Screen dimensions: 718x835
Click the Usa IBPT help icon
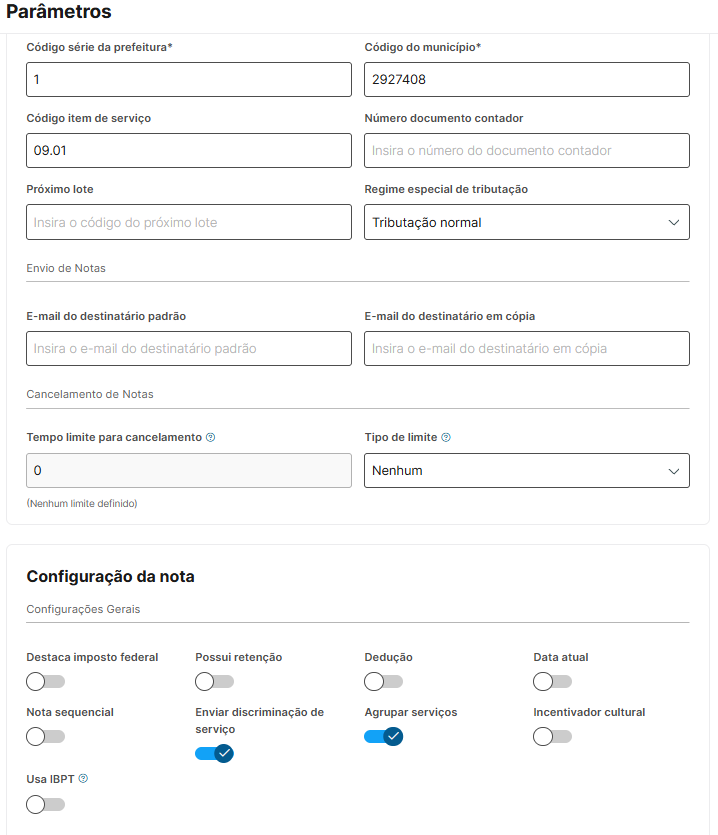pyautogui.click(x=83, y=778)
